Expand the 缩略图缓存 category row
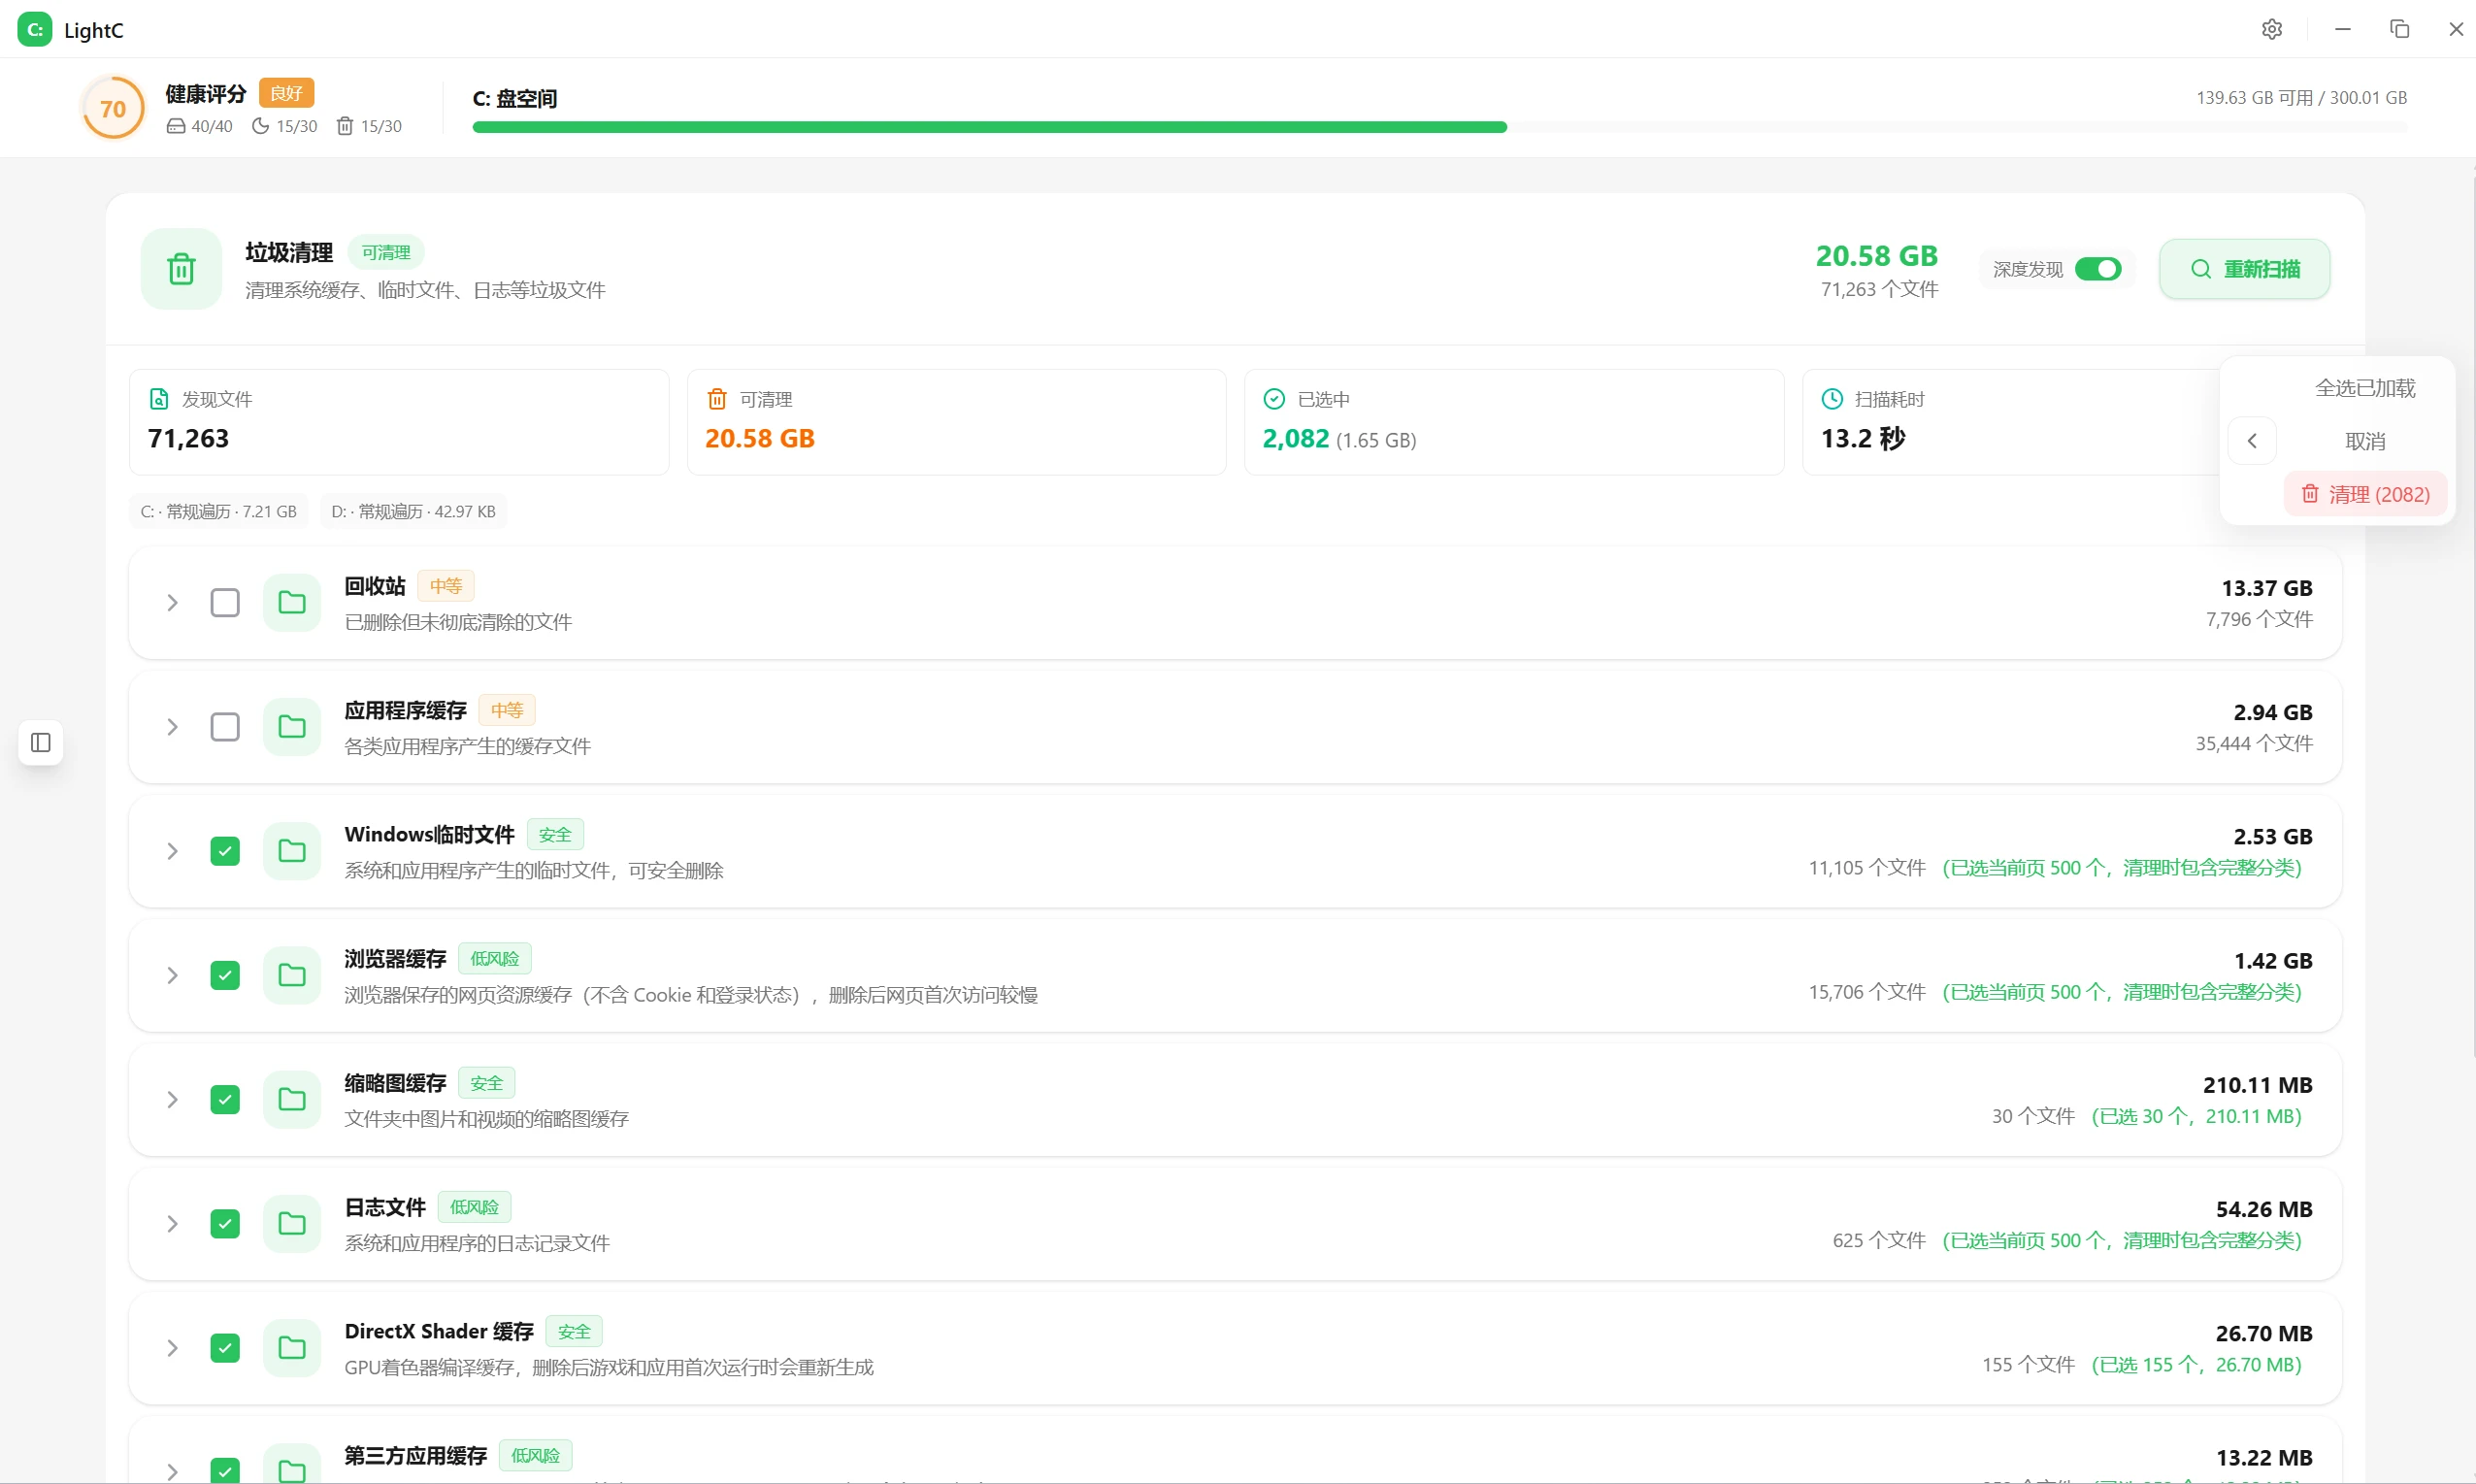Image resolution: width=2476 pixels, height=1484 pixels. [172, 1099]
